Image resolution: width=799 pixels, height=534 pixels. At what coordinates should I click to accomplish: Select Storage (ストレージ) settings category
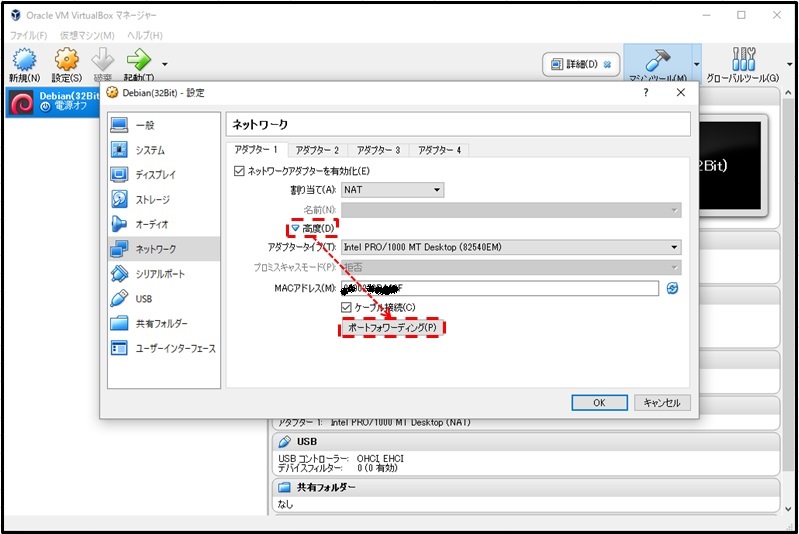pyautogui.click(x=164, y=199)
